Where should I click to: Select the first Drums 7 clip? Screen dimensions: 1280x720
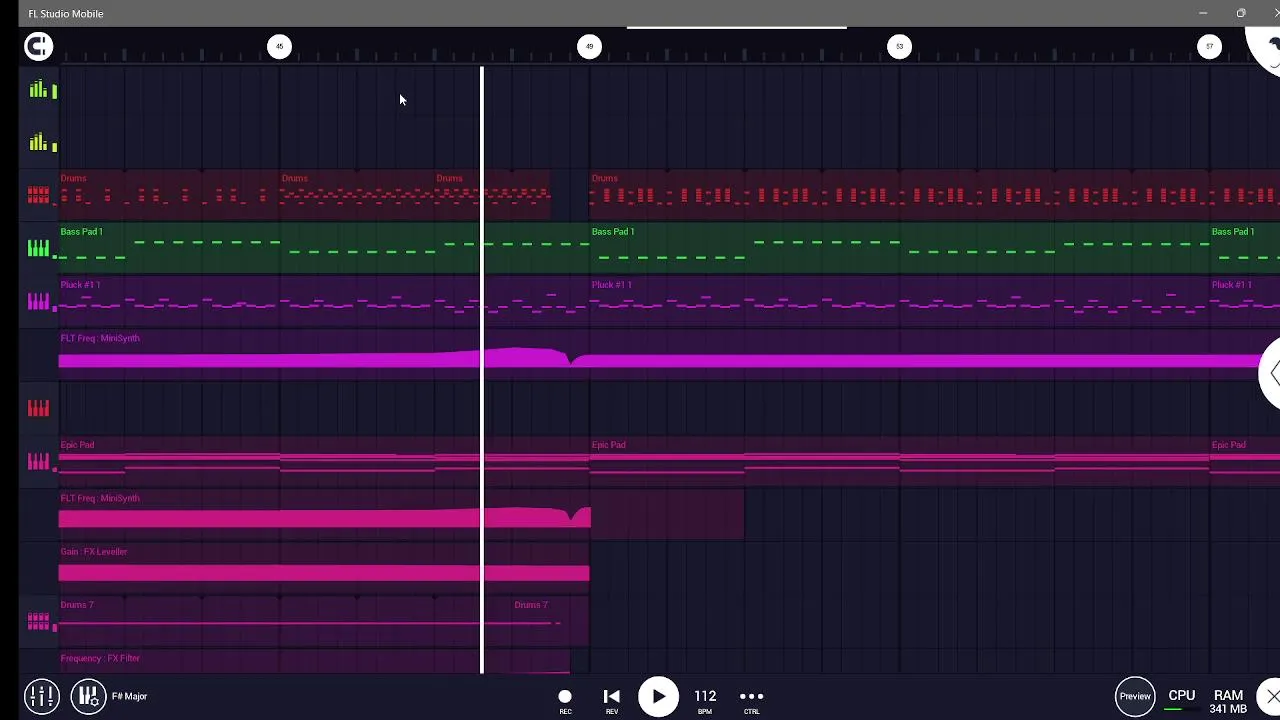click(285, 621)
